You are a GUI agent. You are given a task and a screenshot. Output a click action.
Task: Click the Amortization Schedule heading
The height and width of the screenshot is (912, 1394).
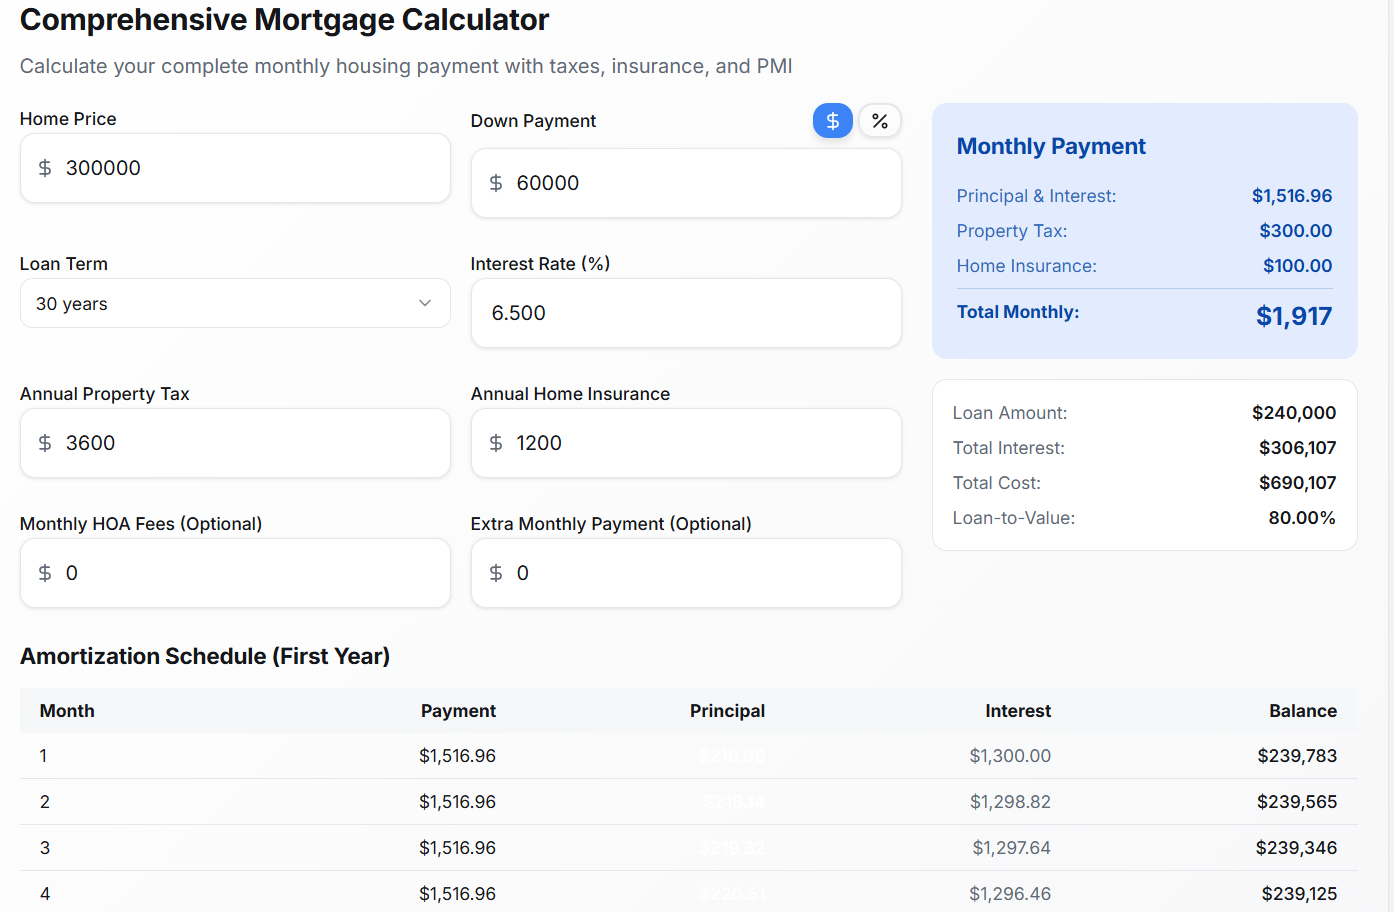point(205,656)
